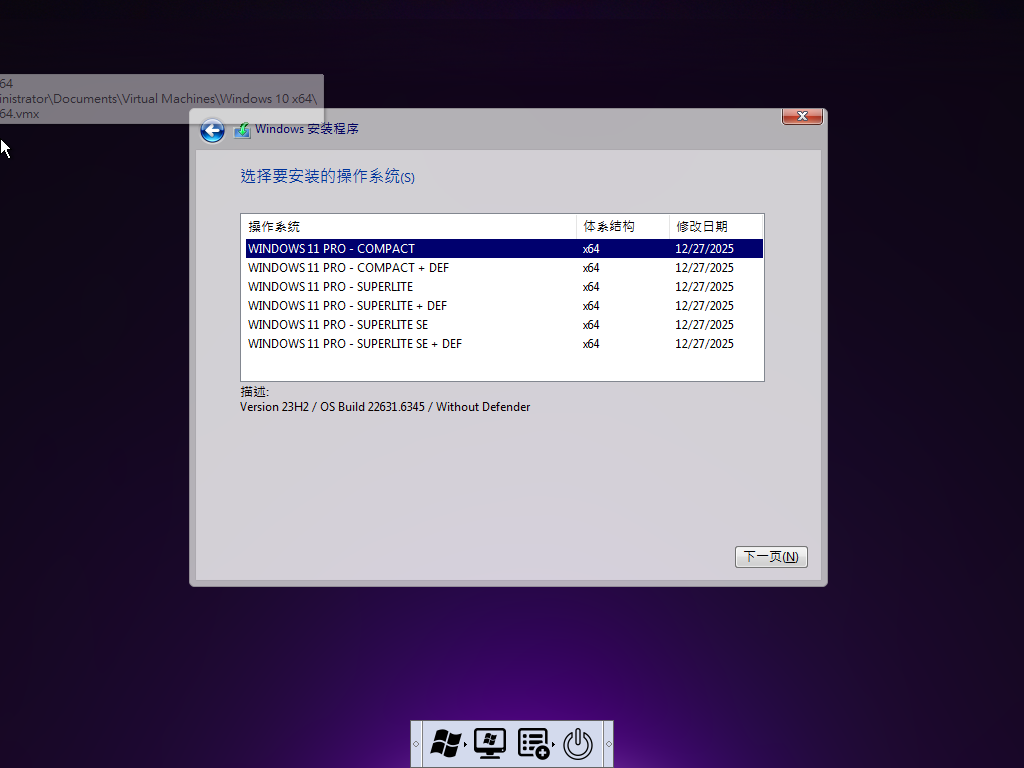
Task: Click the left diamond grip of dock
Action: point(416,744)
